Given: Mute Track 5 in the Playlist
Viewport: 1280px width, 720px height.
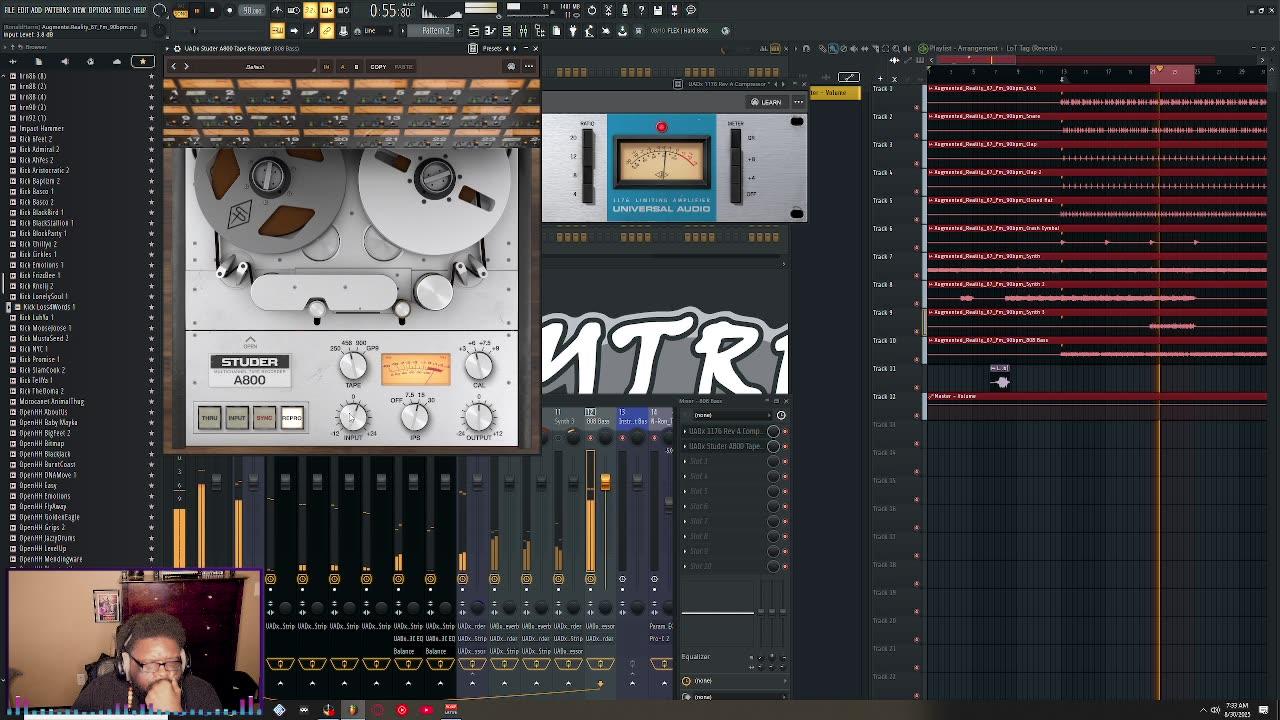Looking at the screenshot, I should [x=917, y=219].
